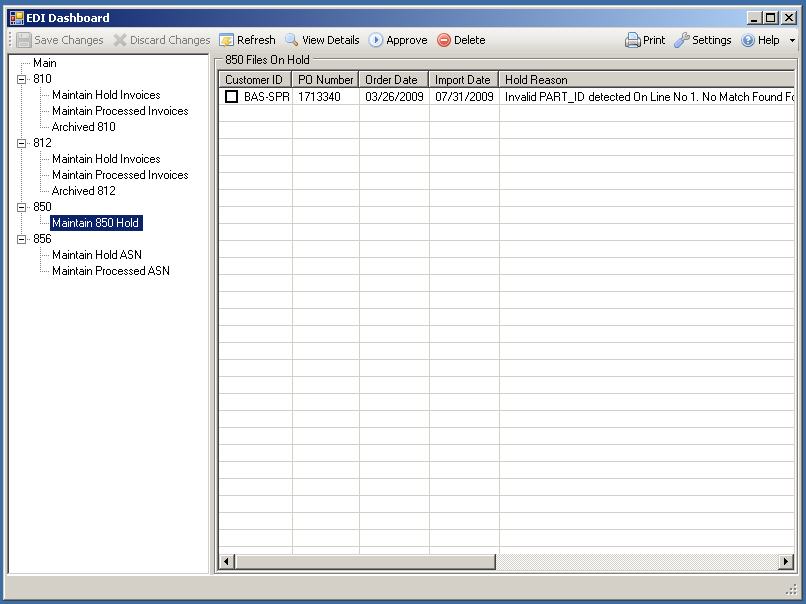Click the Refresh toolbar icon
806x604 pixels.
[227, 40]
